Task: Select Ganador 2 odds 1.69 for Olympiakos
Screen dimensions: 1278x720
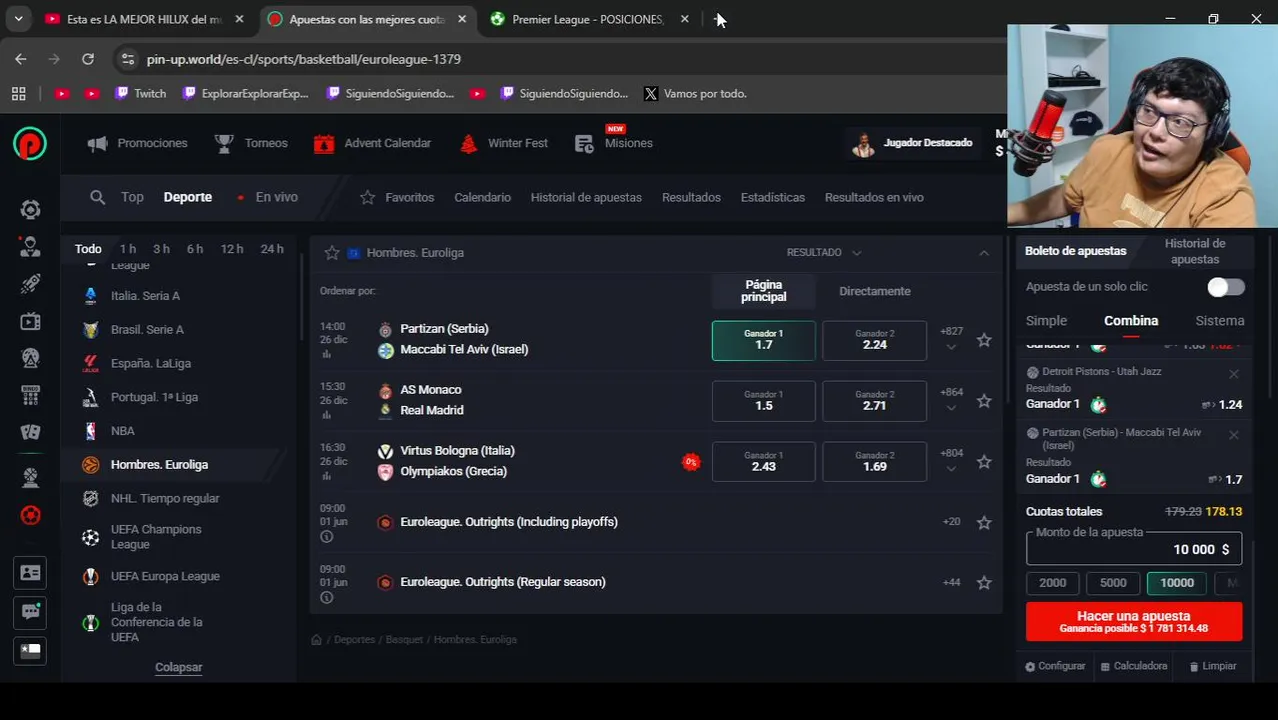Action: pos(874,462)
